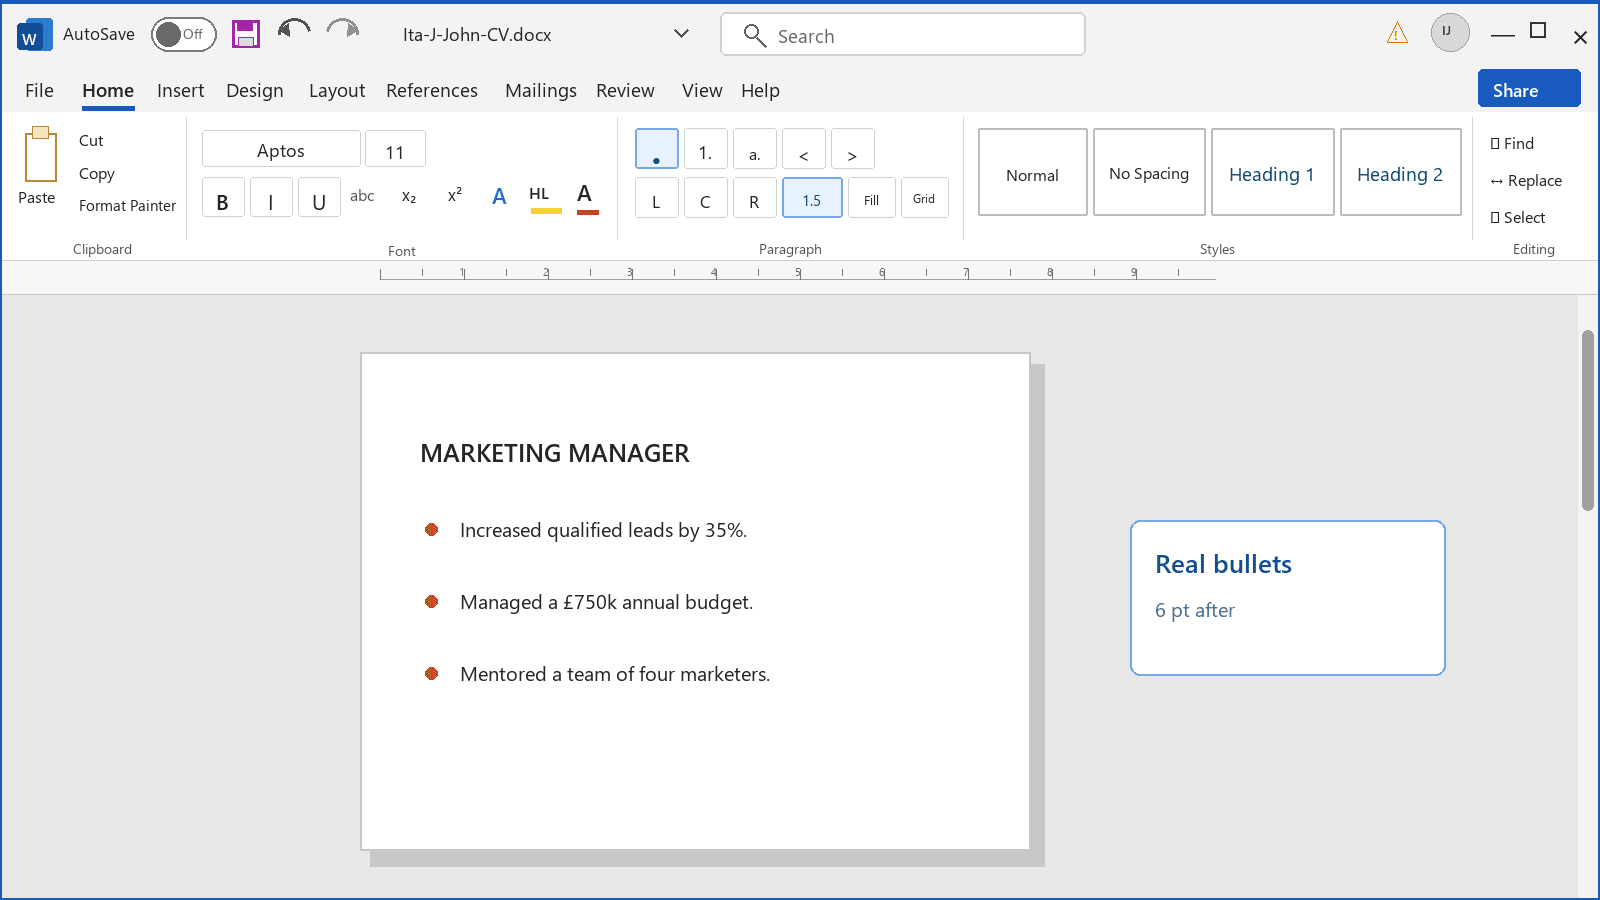Center text with the C button
This screenshot has width=1600, height=900.
click(706, 198)
